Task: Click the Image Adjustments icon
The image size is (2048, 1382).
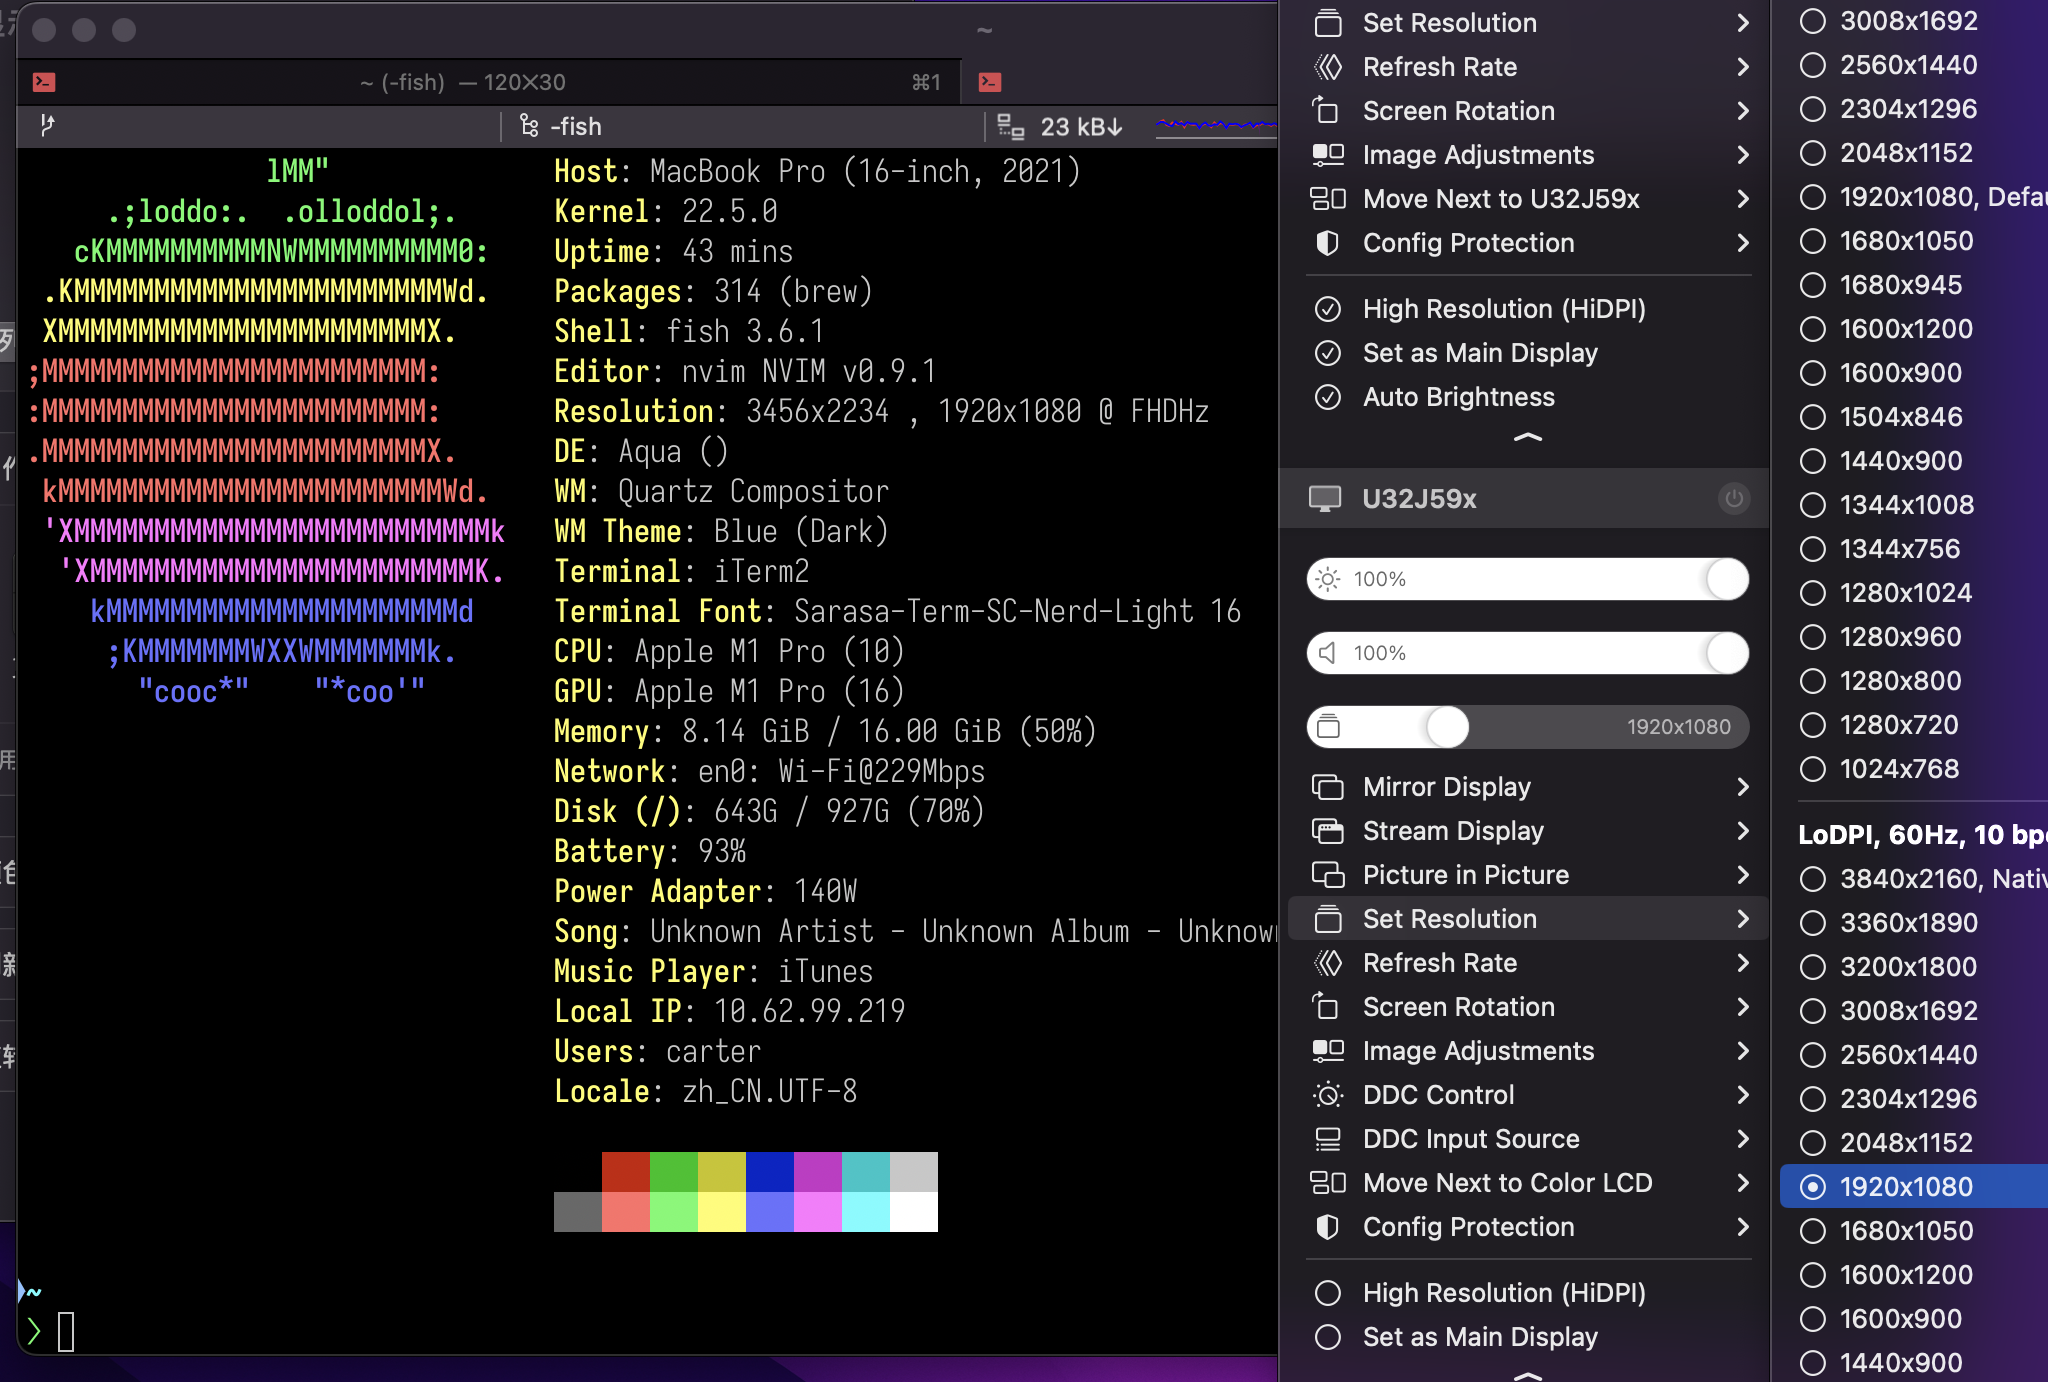Action: (1328, 1051)
